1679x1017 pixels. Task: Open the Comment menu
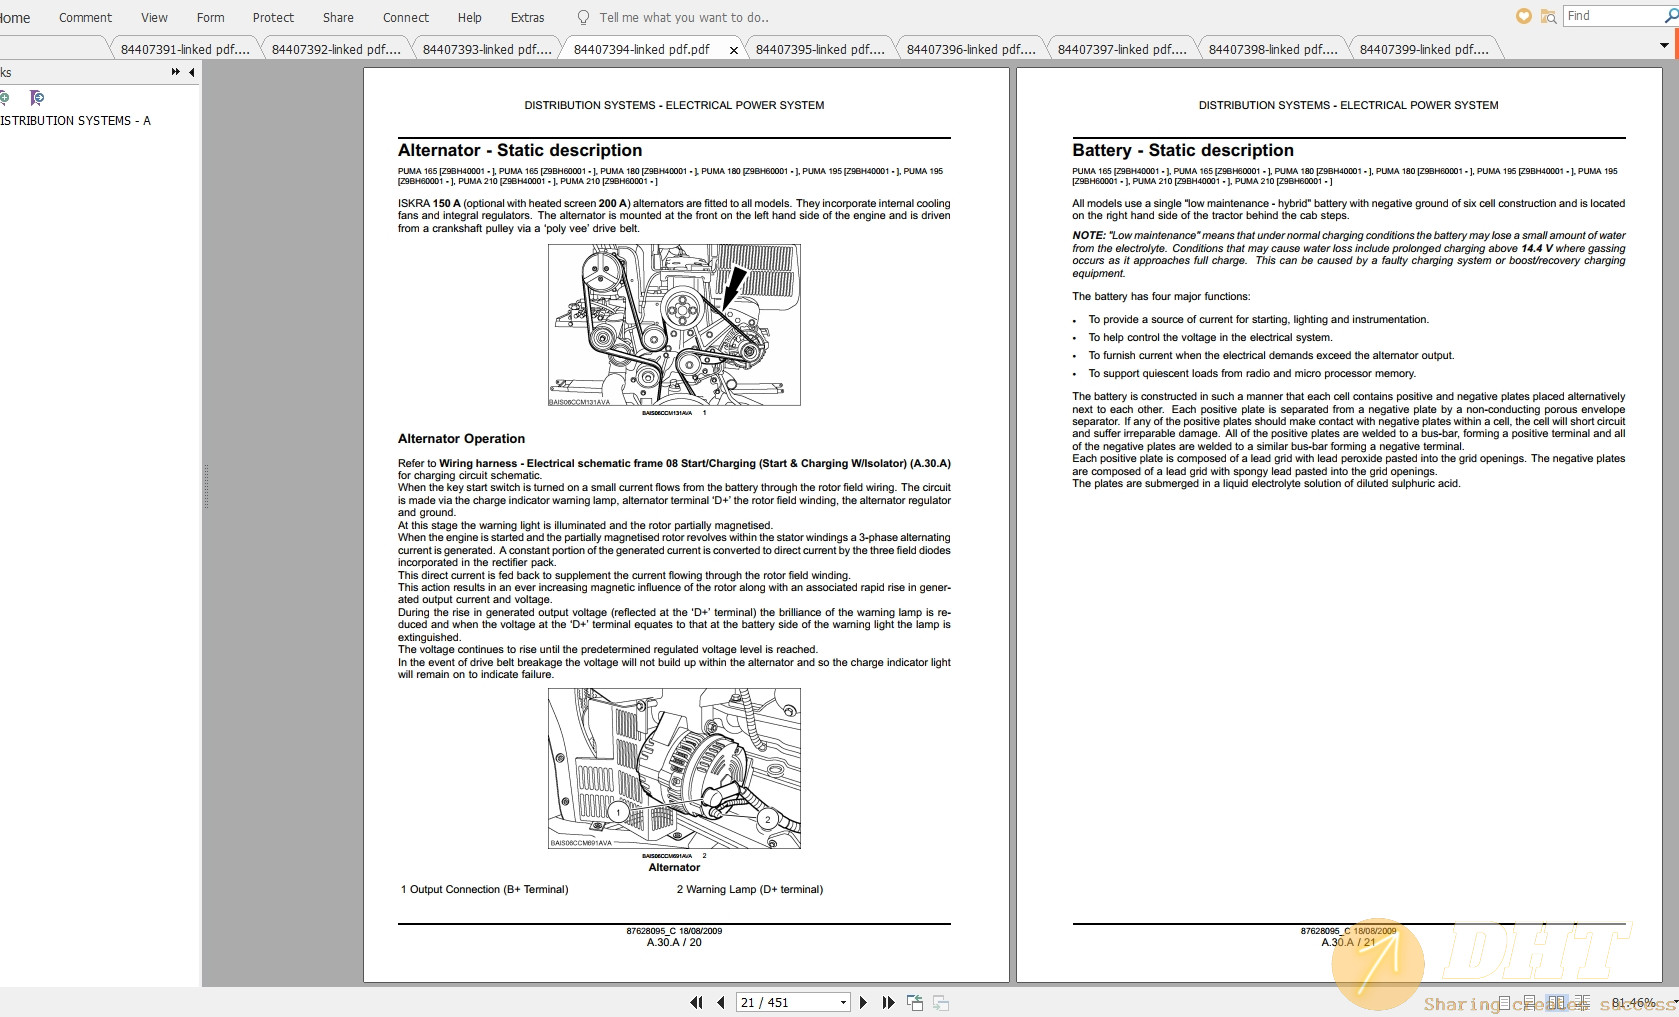coord(84,17)
